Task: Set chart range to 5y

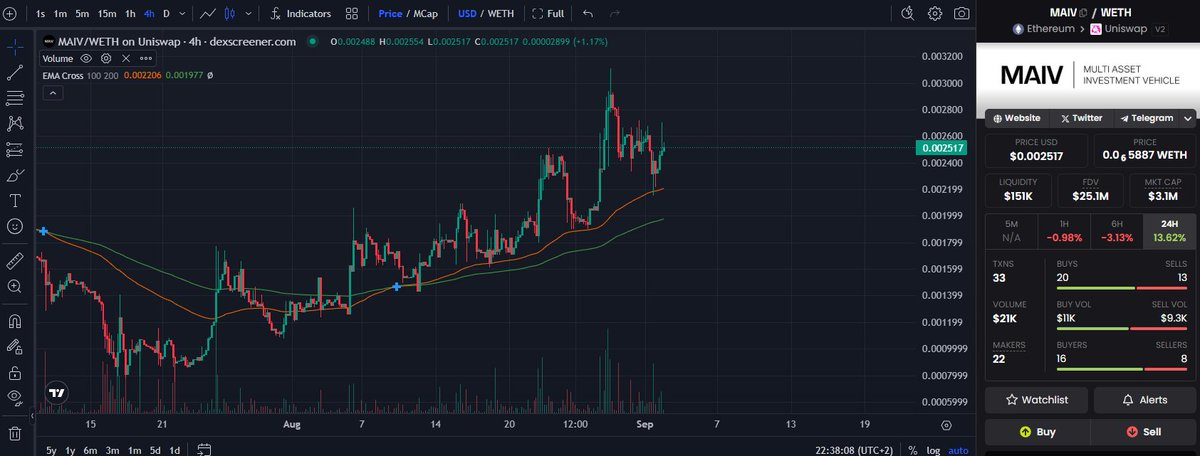Action: 52,450
